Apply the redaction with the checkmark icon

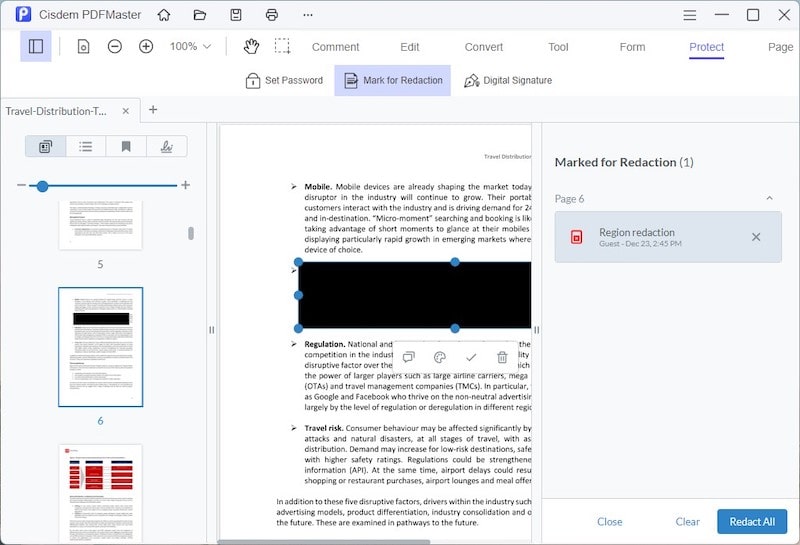(x=471, y=357)
